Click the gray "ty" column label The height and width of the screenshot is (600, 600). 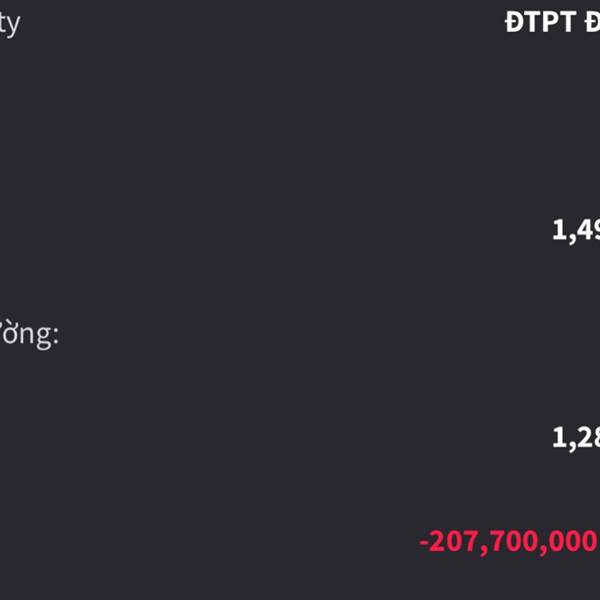[10, 24]
